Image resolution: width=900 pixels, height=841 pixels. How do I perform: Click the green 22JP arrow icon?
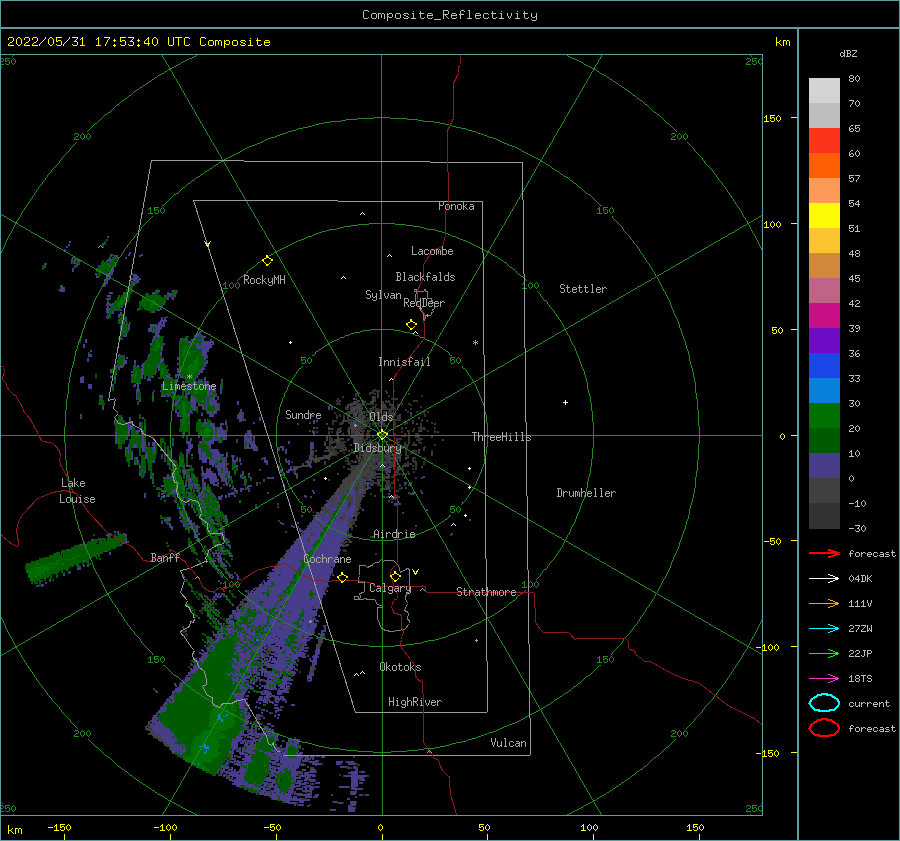[824, 653]
